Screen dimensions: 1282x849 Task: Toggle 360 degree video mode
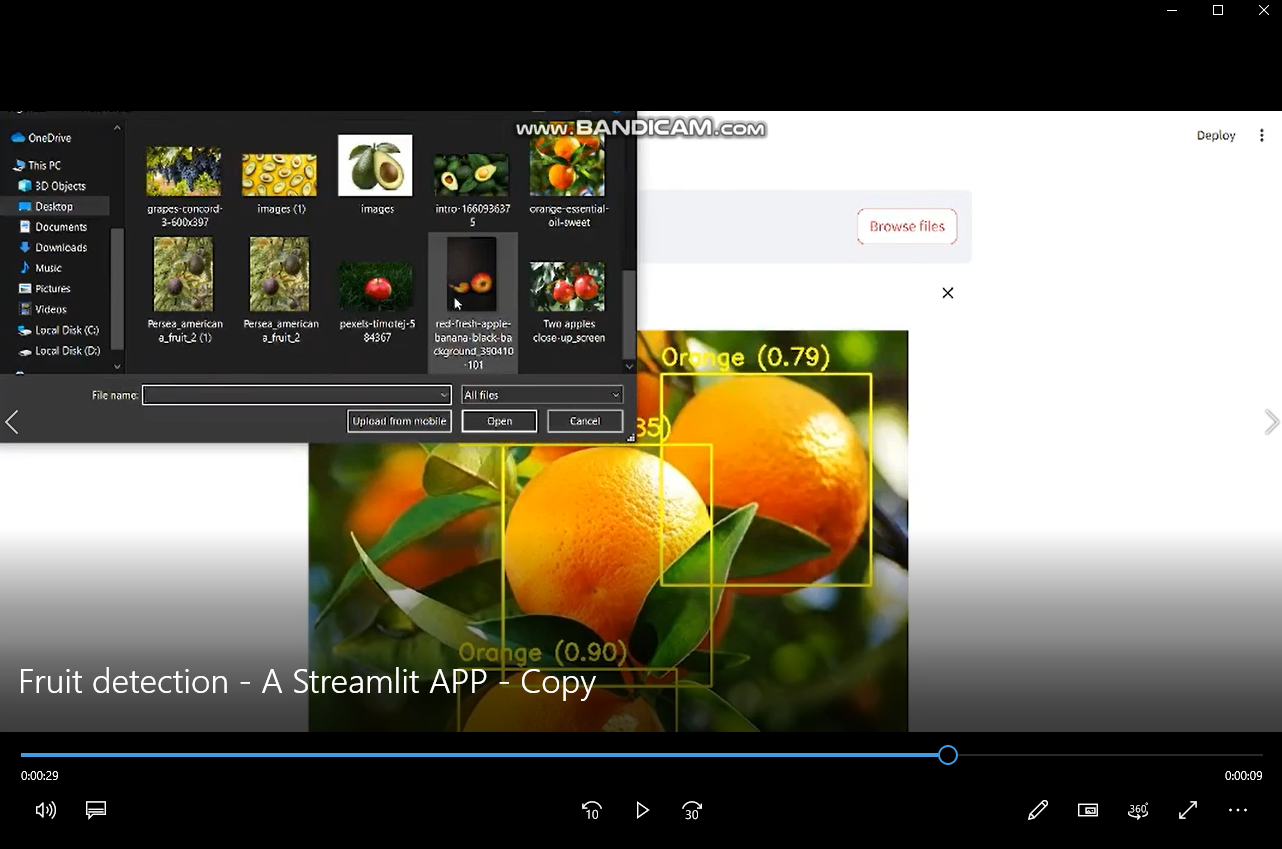(x=1138, y=810)
